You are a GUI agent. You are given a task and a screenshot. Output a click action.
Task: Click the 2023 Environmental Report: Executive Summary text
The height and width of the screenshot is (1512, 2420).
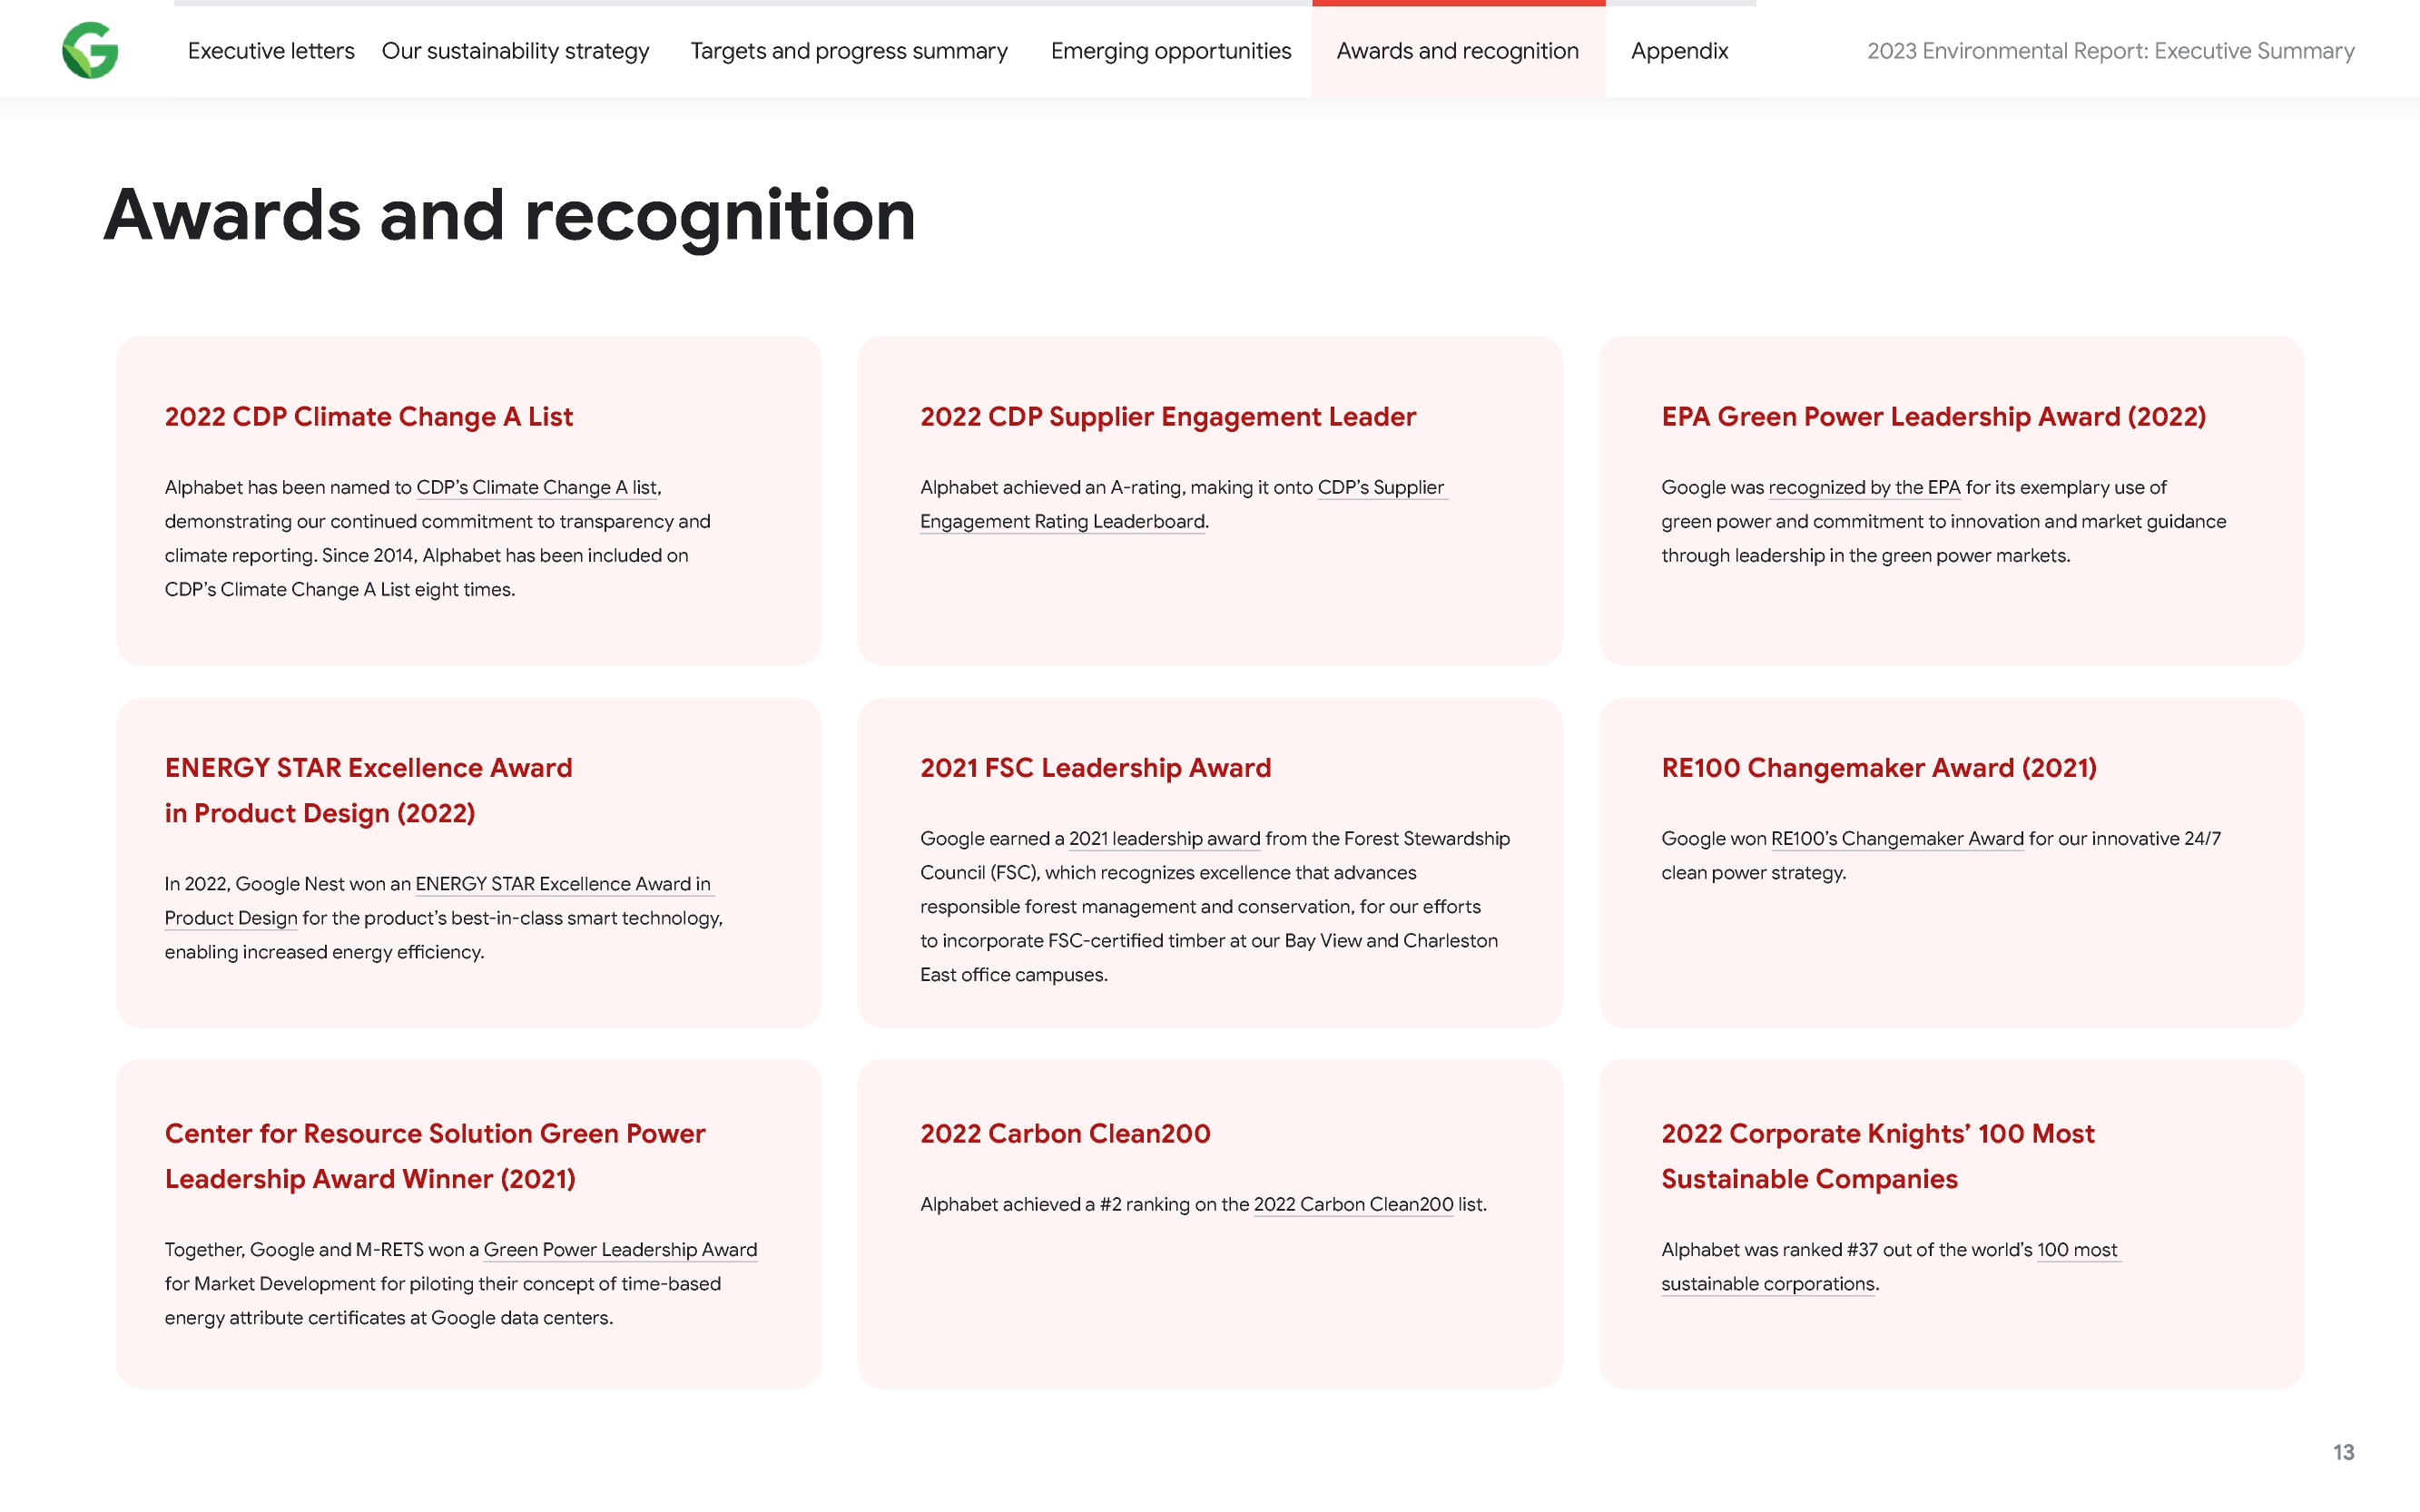2110,51
